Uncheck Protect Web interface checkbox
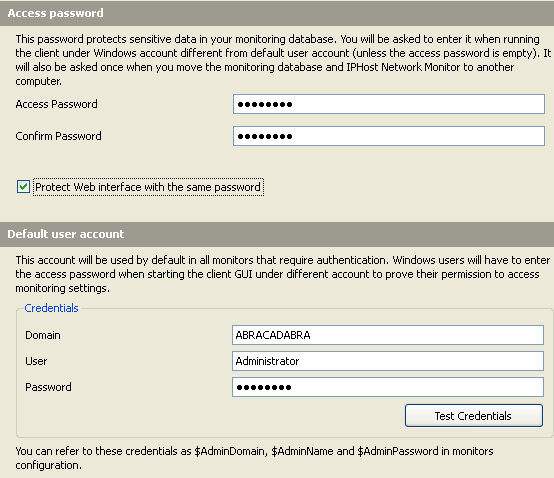 click(x=23, y=187)
